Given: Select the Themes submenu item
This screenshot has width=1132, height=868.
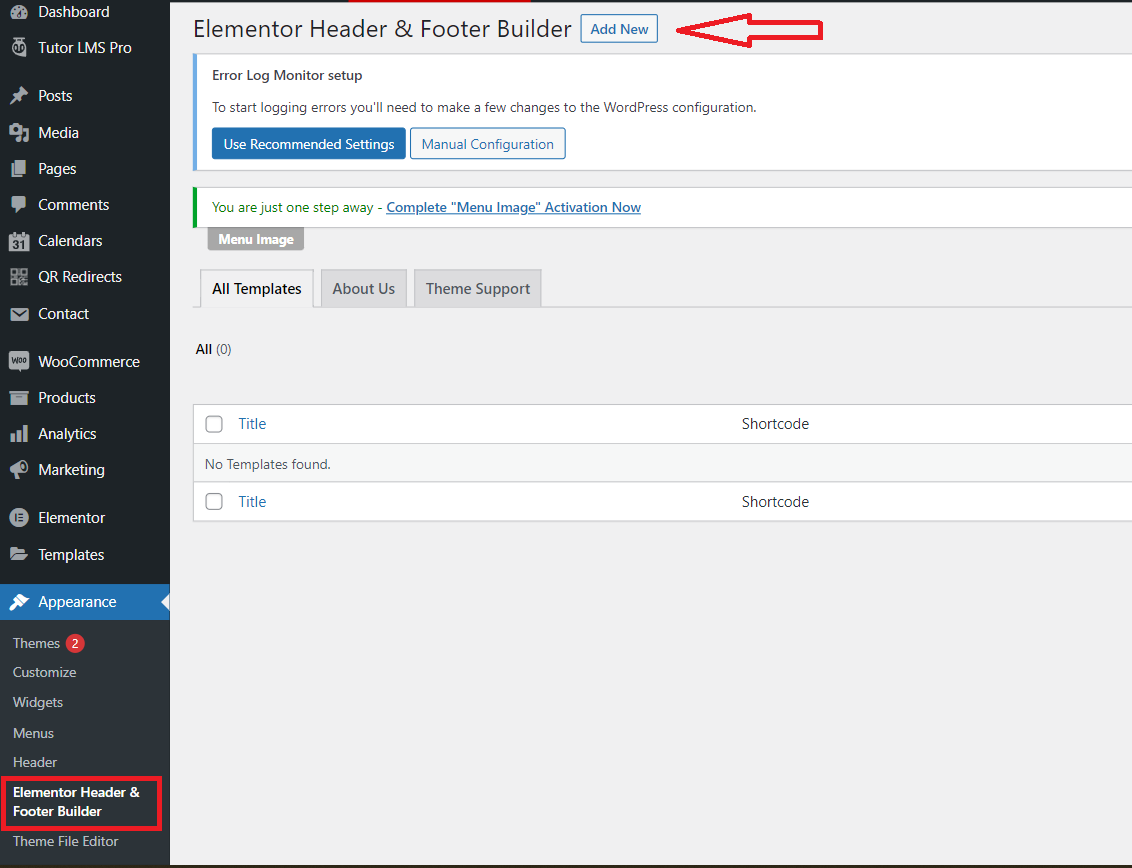Looking at the screenshot, I should coord(36,643).
